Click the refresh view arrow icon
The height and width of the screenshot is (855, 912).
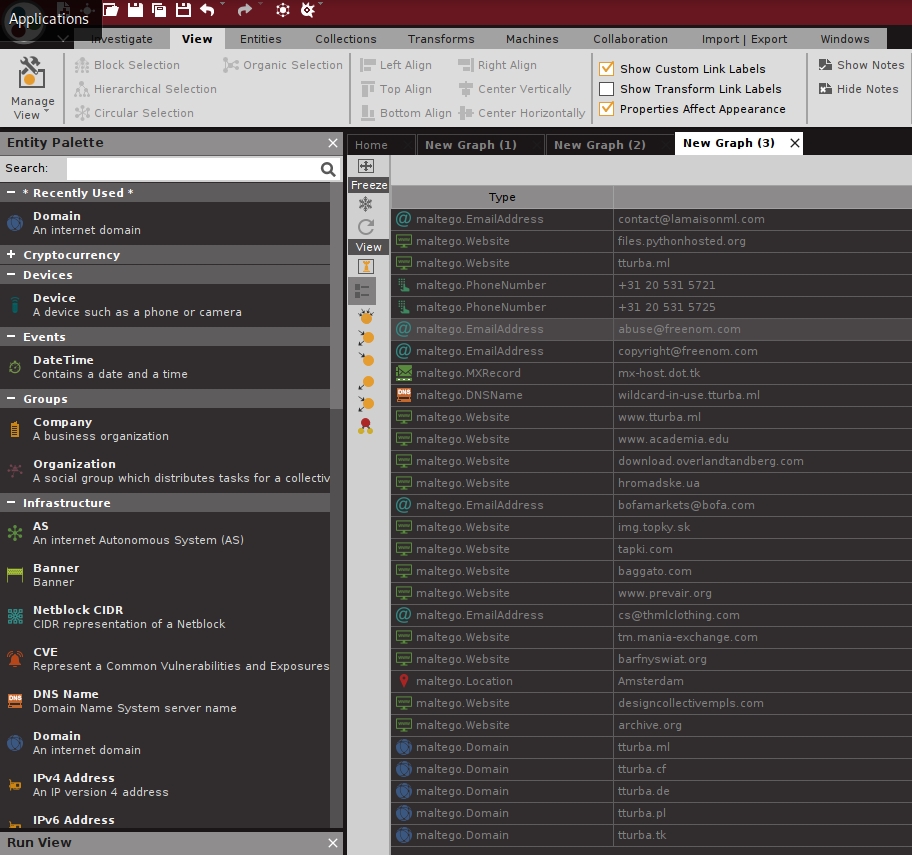click(366, 226)
